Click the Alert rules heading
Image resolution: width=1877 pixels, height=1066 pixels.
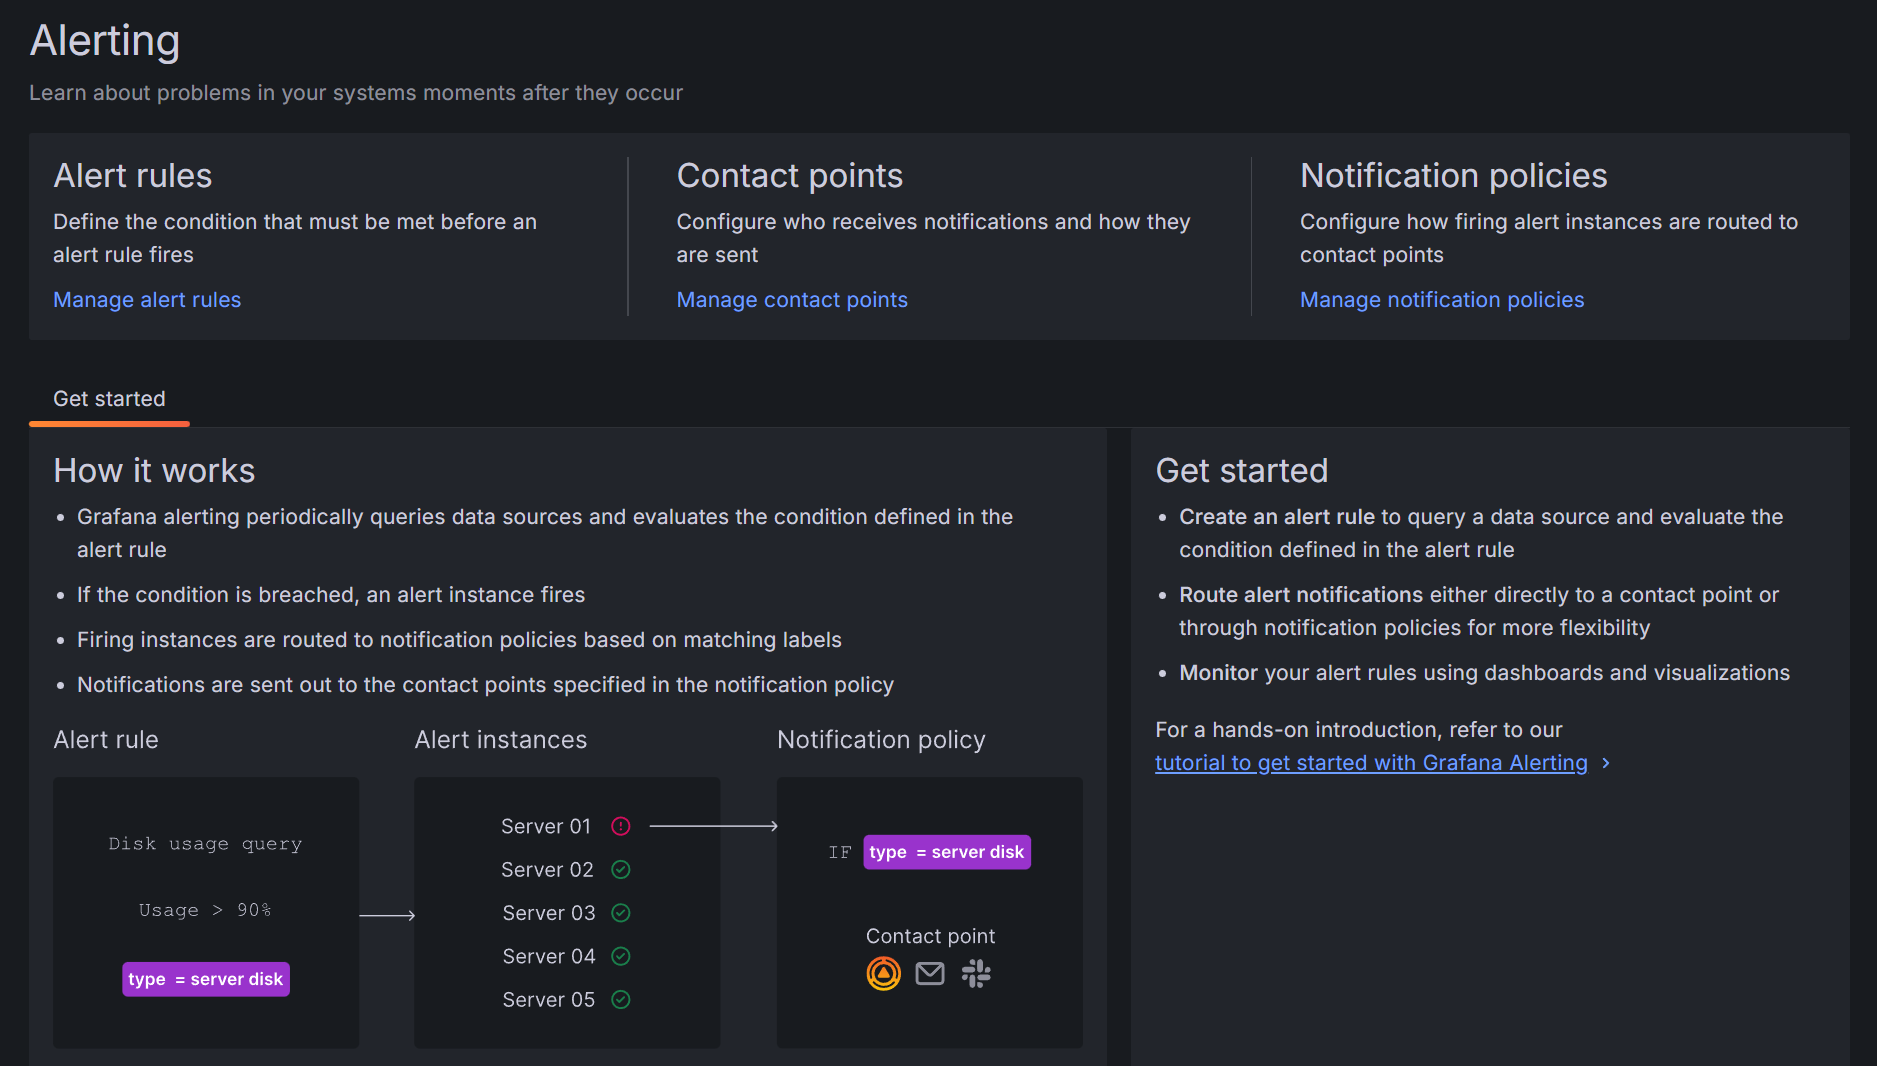pos(133,176)
